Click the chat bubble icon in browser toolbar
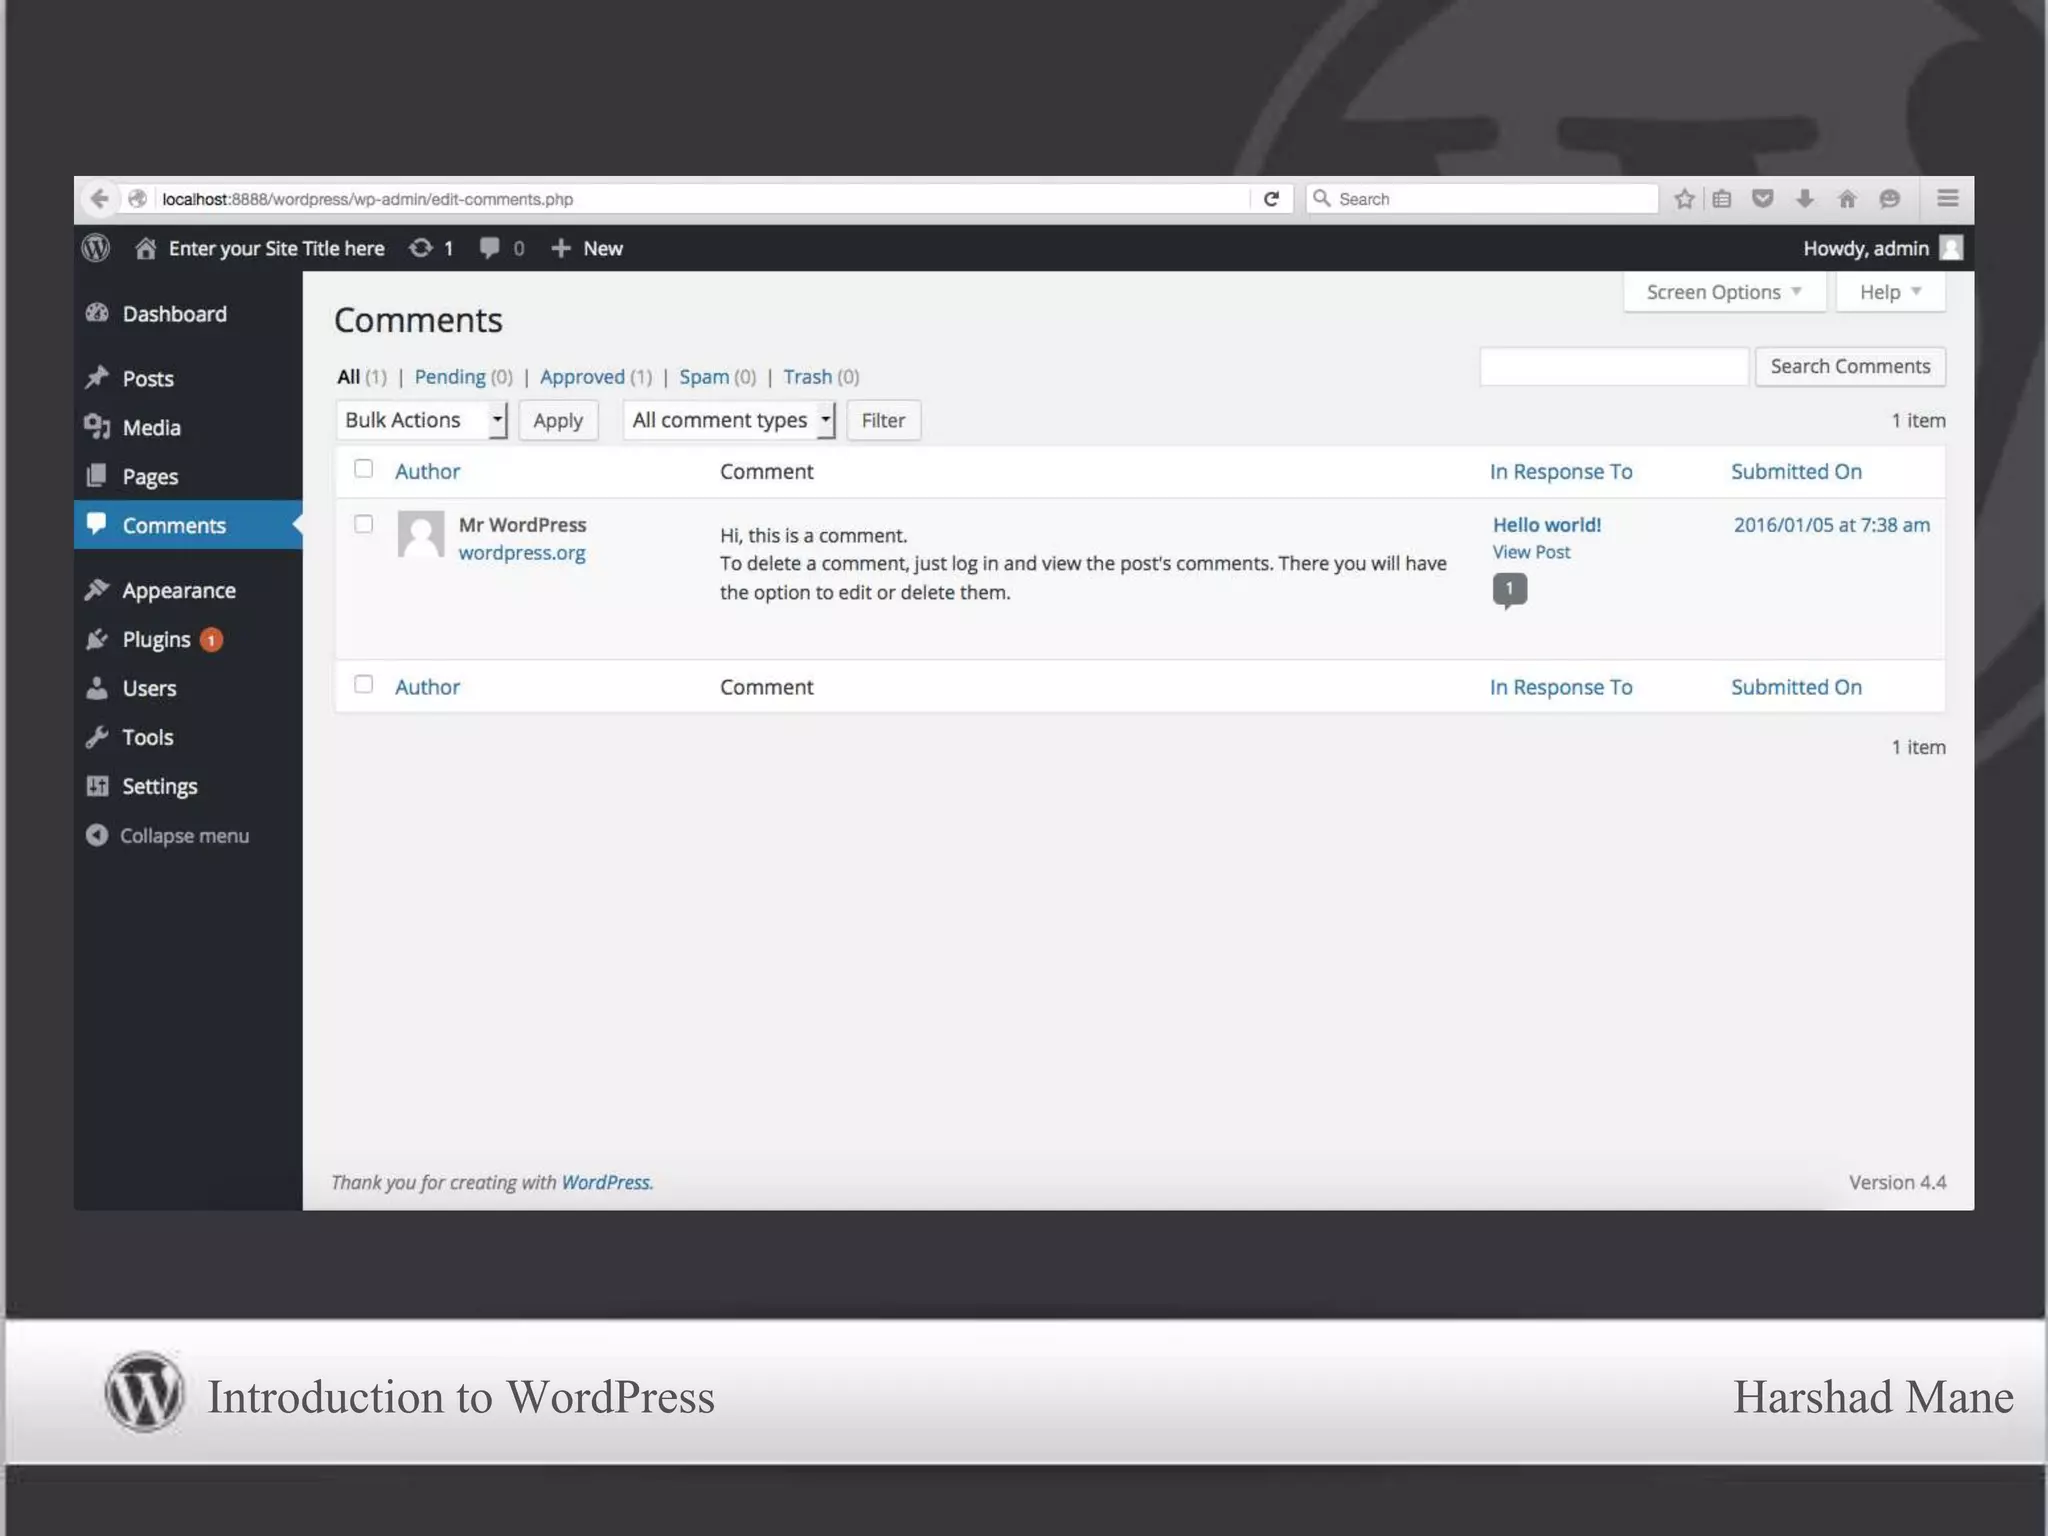The height and width of the screenshot is (1536, 2048). point(1889,198)
